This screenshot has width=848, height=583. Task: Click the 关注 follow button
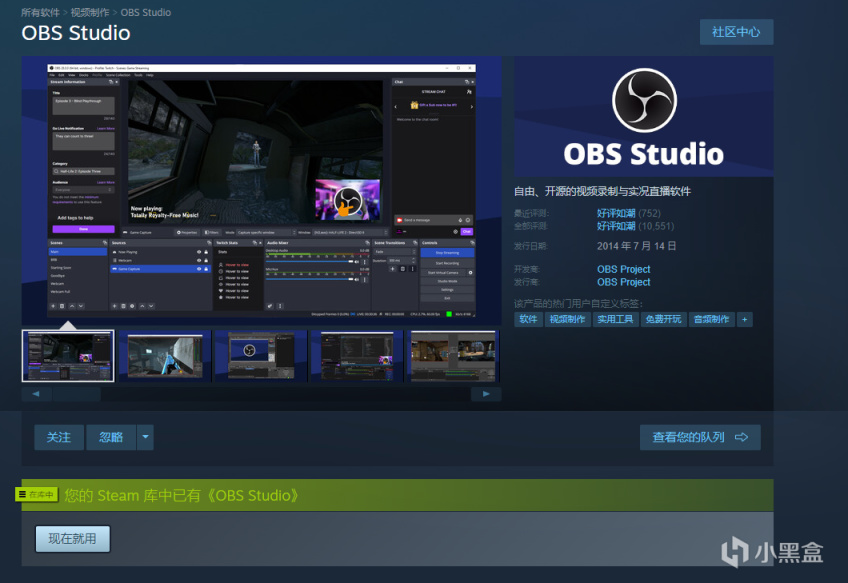[x=59, y=437]
